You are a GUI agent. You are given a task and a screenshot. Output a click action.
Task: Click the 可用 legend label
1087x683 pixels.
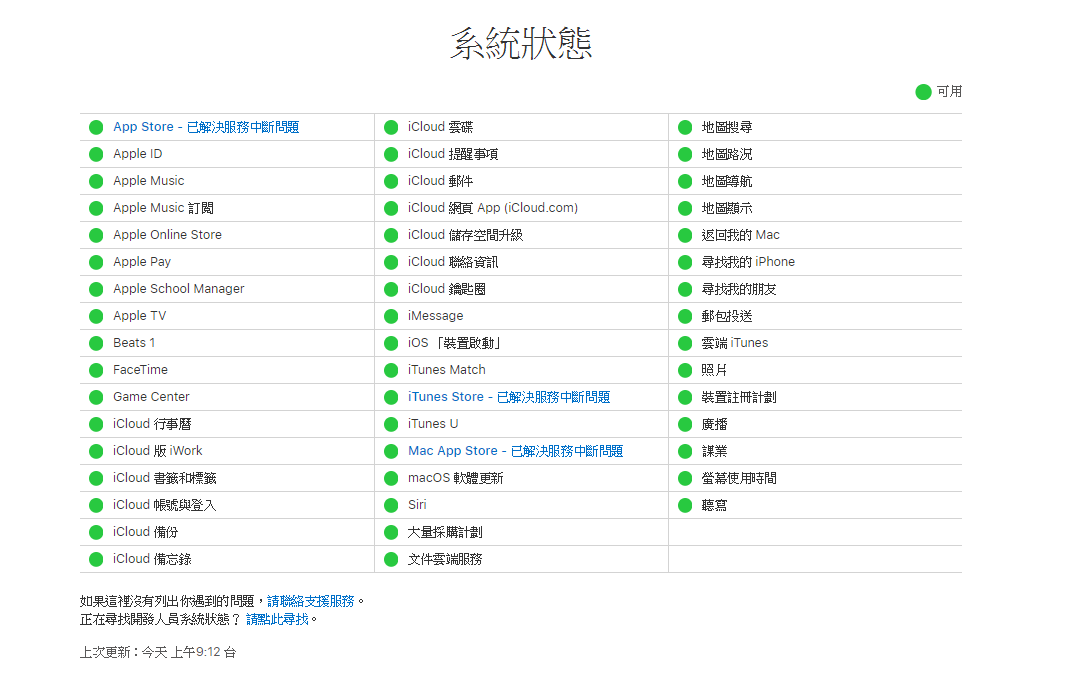point(950,92)
